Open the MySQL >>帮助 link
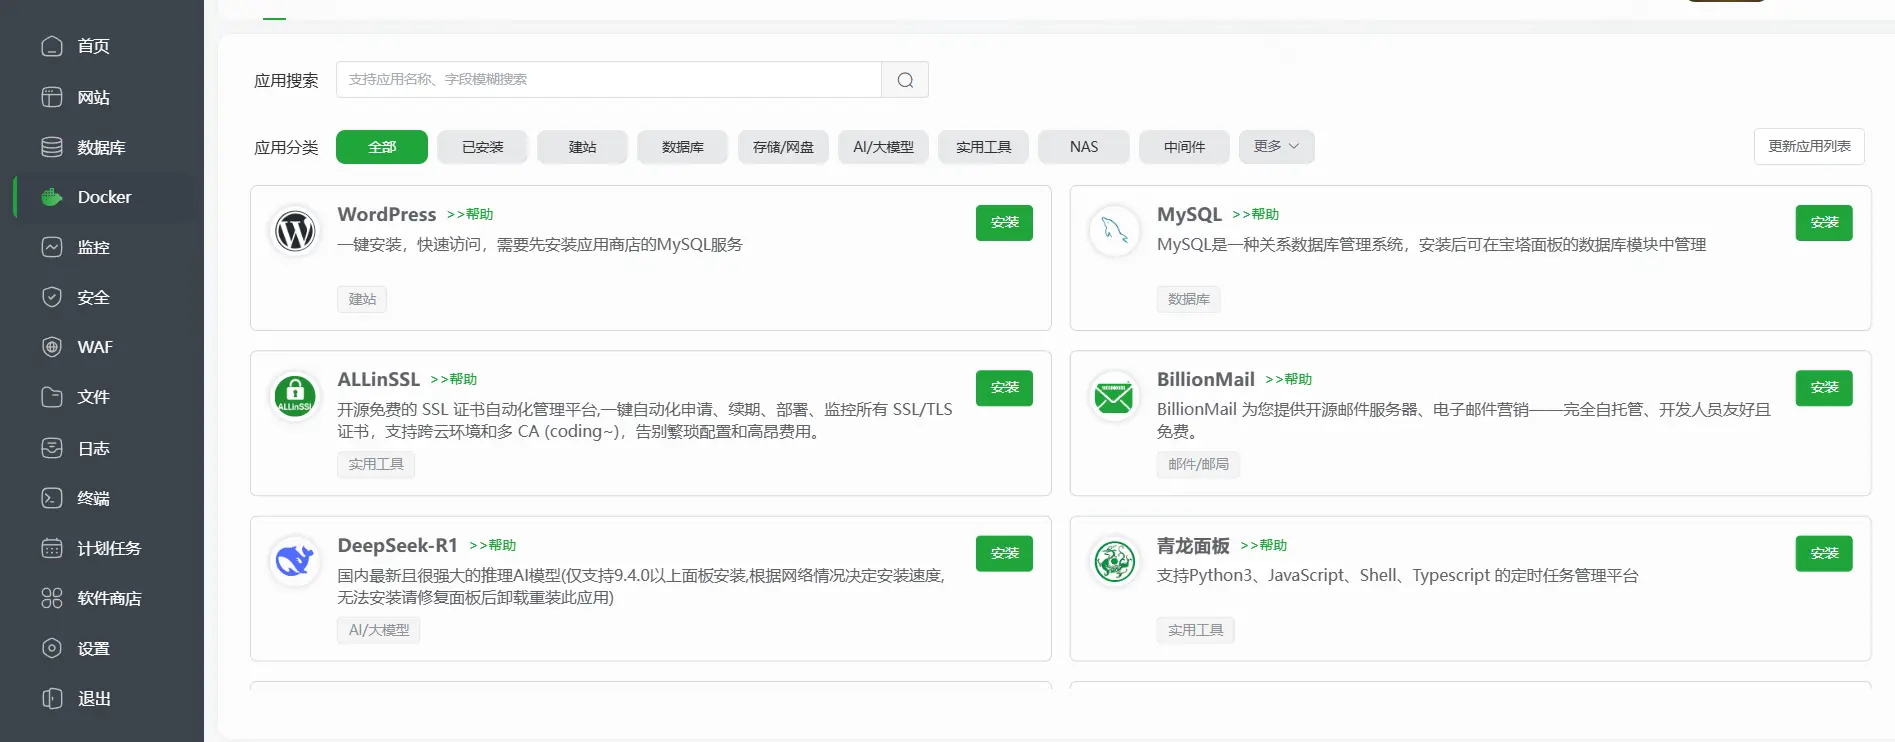Viewport: 1895px width, 742px height. click(1256, 214)
